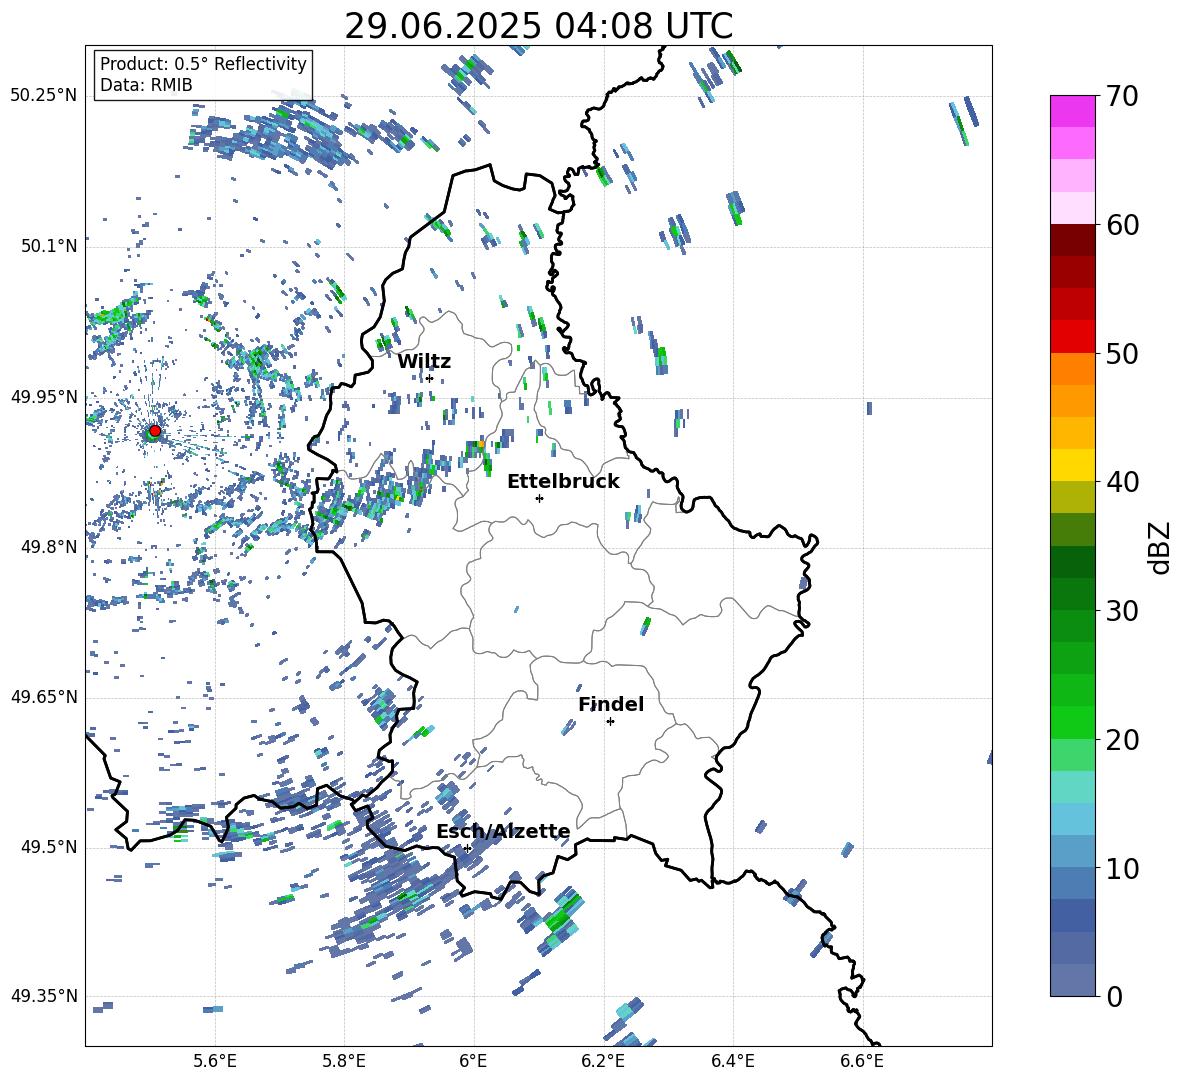
Task: Click the 6.4°E longitude label
Action: click(x=732, y=1061)
